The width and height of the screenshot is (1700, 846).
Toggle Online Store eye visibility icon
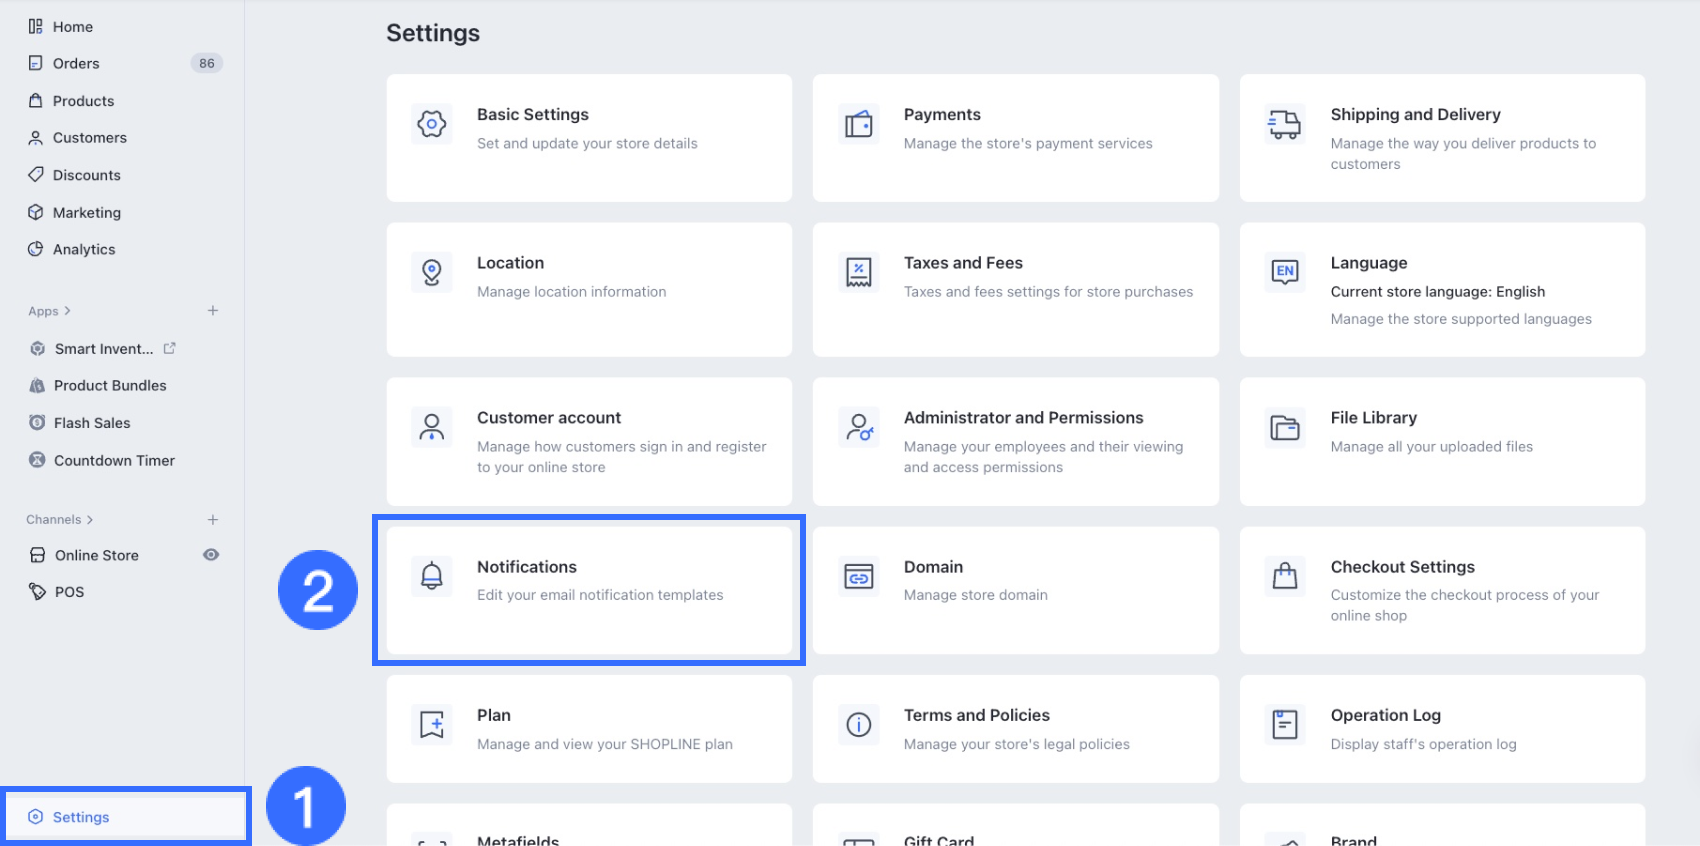pos(211,555)
